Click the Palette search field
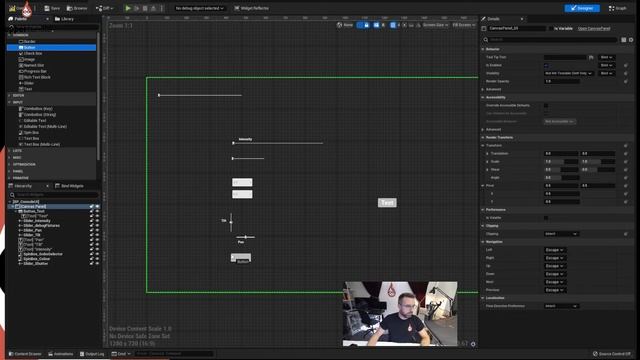 pyautogui.click(x=53, y=27)
